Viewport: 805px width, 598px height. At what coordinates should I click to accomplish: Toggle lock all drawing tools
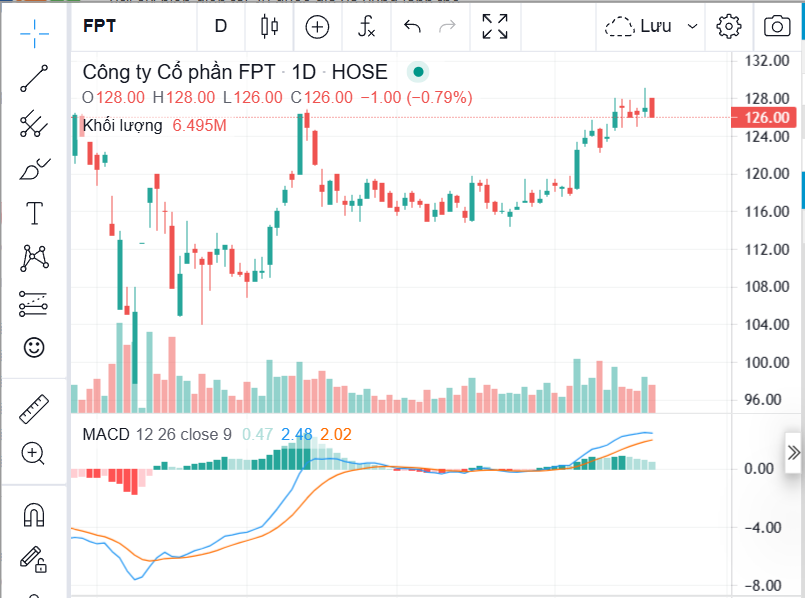click(34, 559)
